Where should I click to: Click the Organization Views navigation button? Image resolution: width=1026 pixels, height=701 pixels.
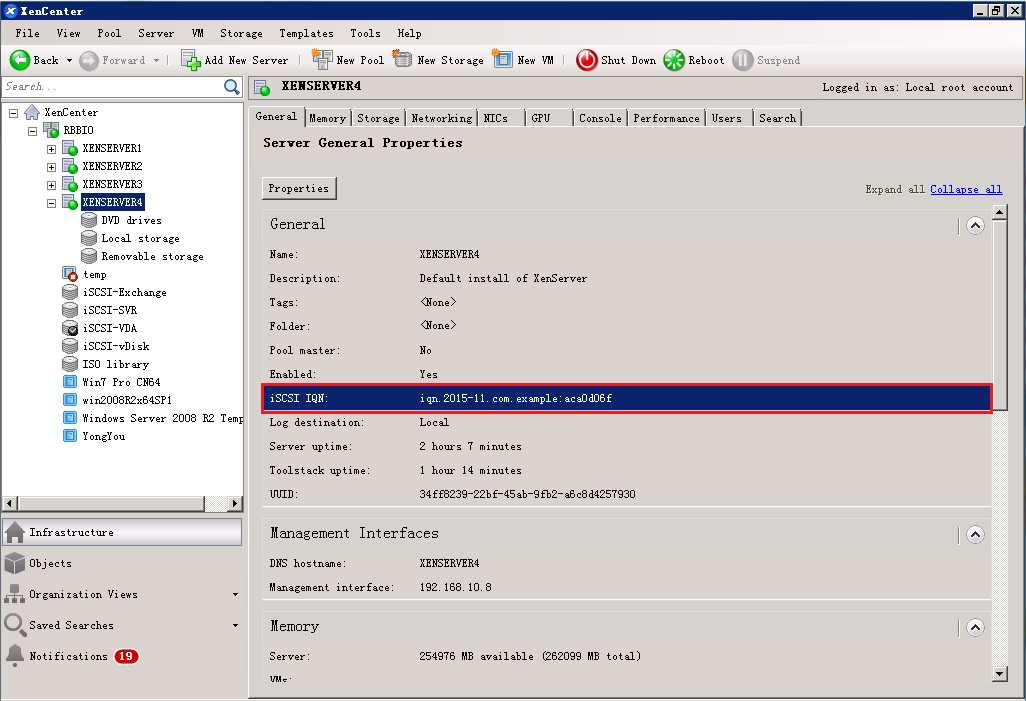(122, 594)
